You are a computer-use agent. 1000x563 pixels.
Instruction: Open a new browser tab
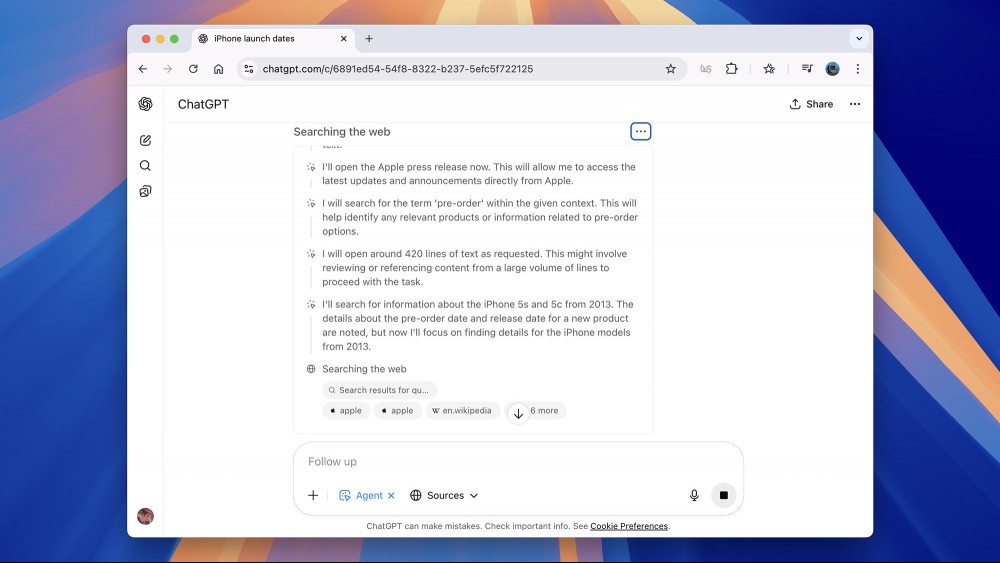coord(369,38)
